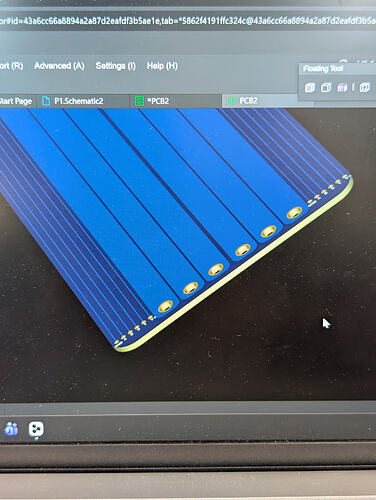Viewport: 376px width, 500px height.
Task: Switch to the Start Page tab
Action: tap(16, 101)
